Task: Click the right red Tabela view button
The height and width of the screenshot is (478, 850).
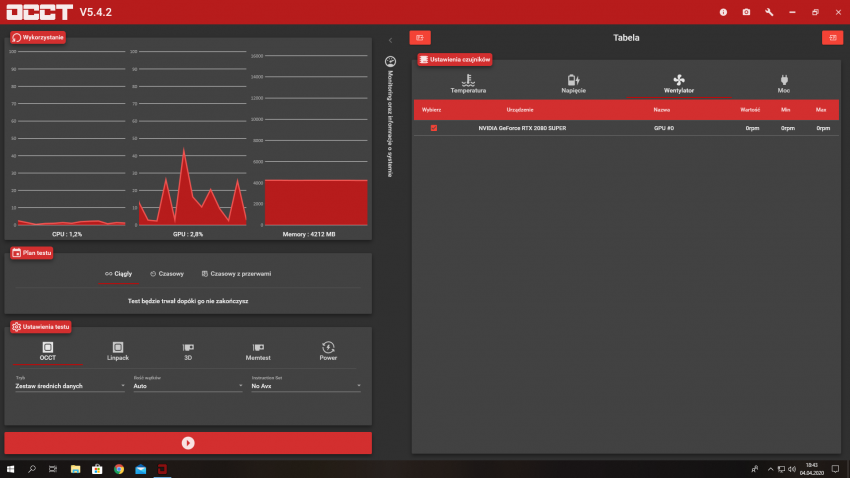Action: pyautogui.click(x=830, y=38)
